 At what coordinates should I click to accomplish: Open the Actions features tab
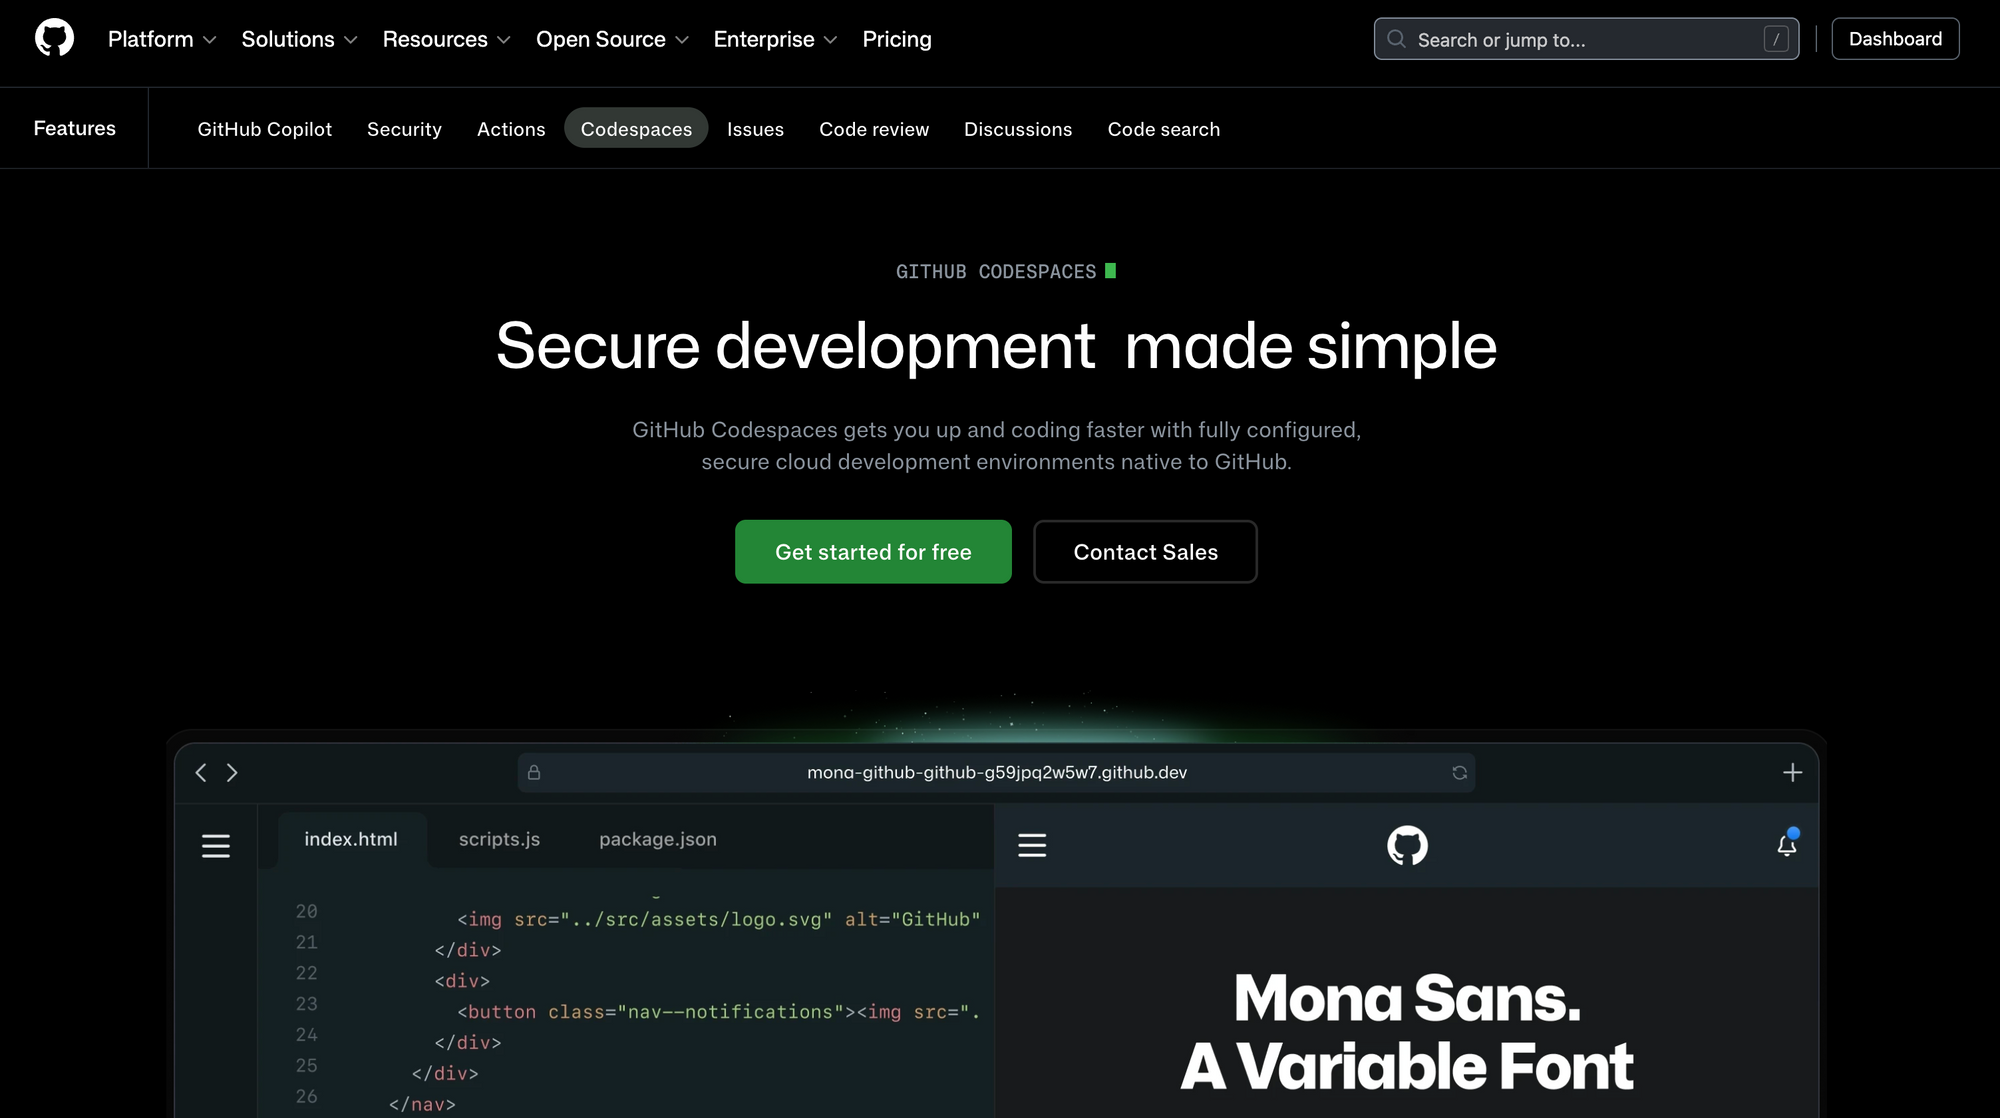pyautogui.click(x=511, y=129)
